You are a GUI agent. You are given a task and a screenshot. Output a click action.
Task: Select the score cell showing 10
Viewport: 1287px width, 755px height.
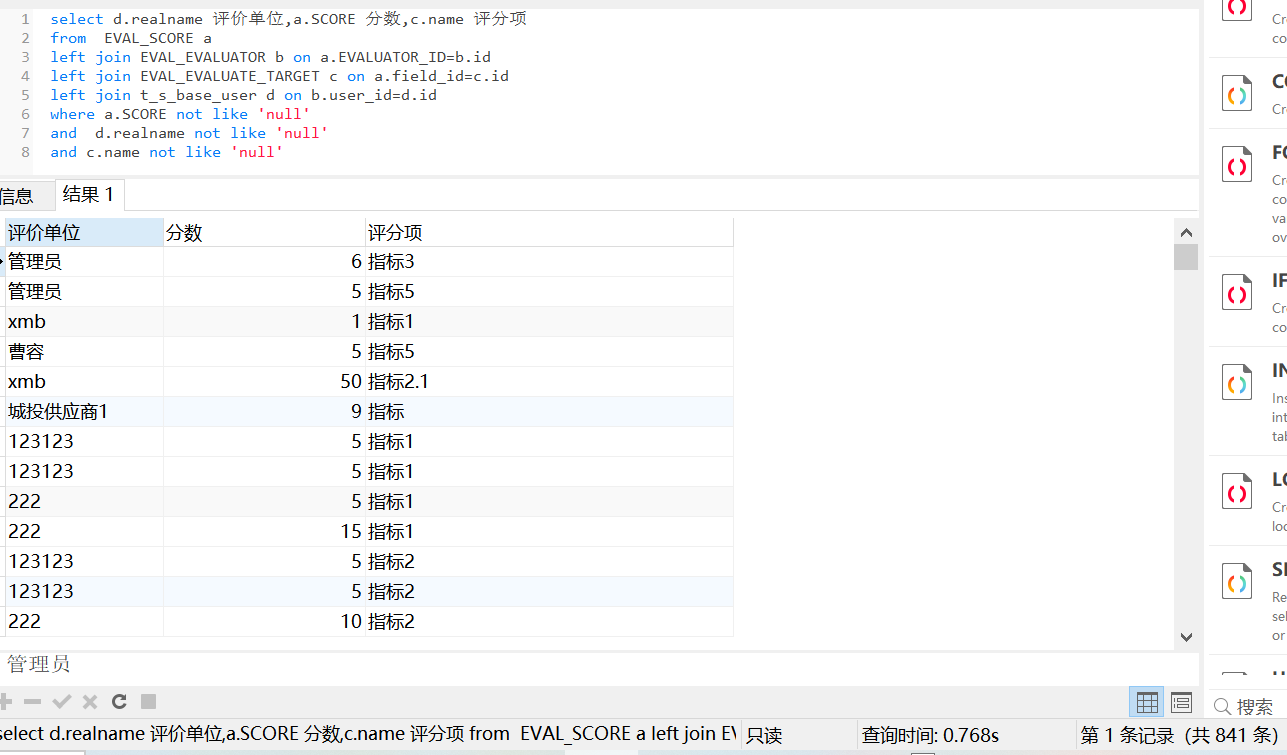coord(264,622)
